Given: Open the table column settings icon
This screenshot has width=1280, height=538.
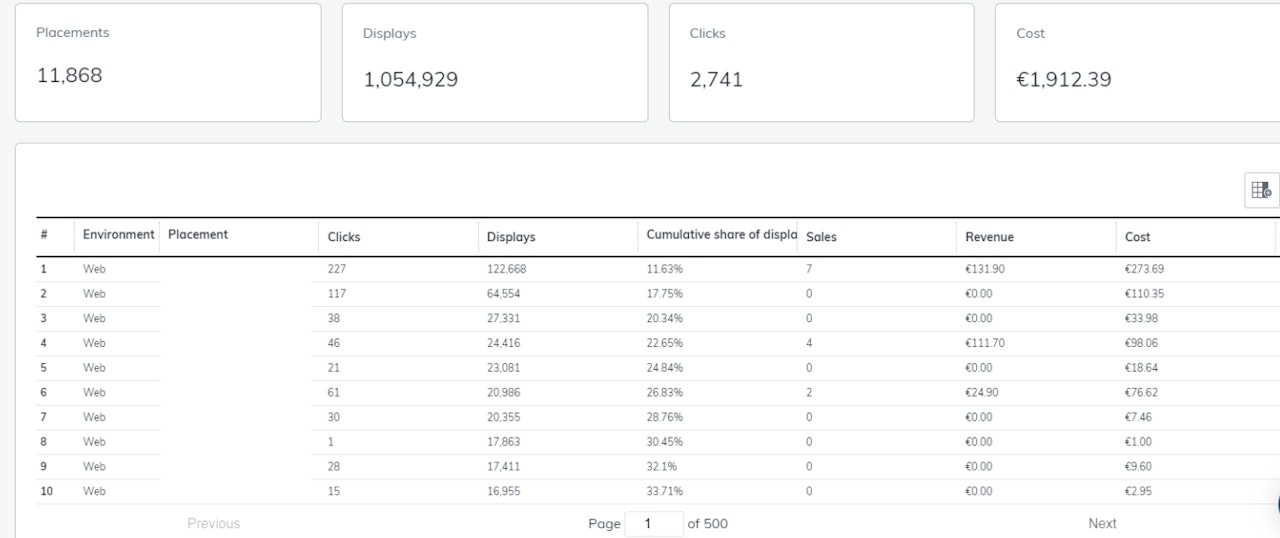Looking at the screenshot, I should click(1261, 190).
